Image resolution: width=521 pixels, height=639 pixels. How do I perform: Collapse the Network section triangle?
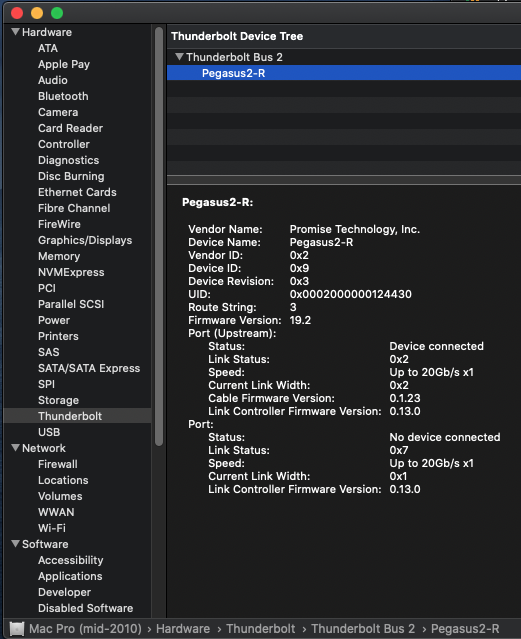(x=15, y=448)
